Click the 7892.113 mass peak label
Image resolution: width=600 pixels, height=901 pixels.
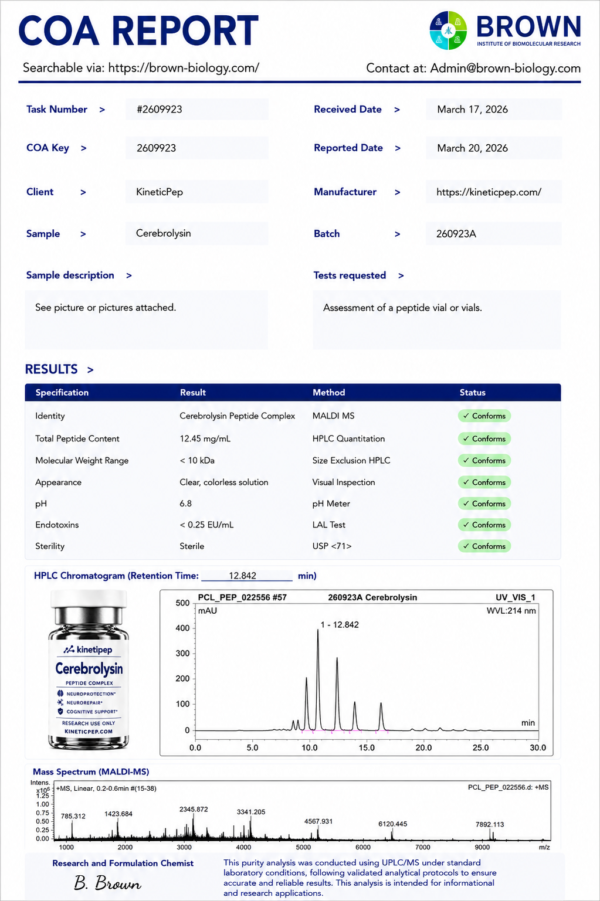point(490,824)
